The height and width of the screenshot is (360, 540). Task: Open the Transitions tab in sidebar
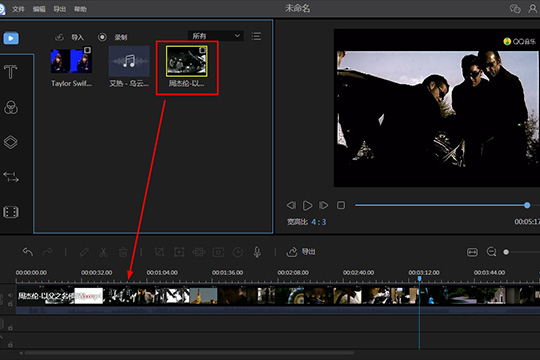[x=11, y=177]
